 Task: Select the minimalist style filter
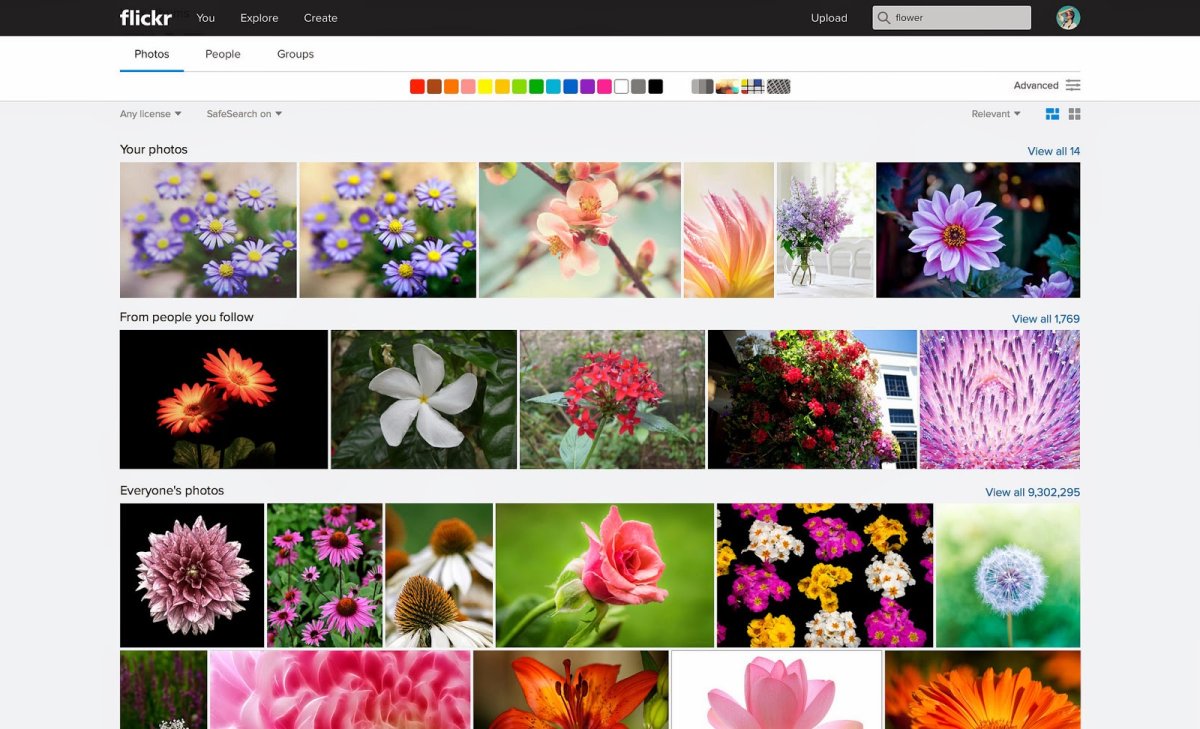pyautogui.click(x=753, y=87)
